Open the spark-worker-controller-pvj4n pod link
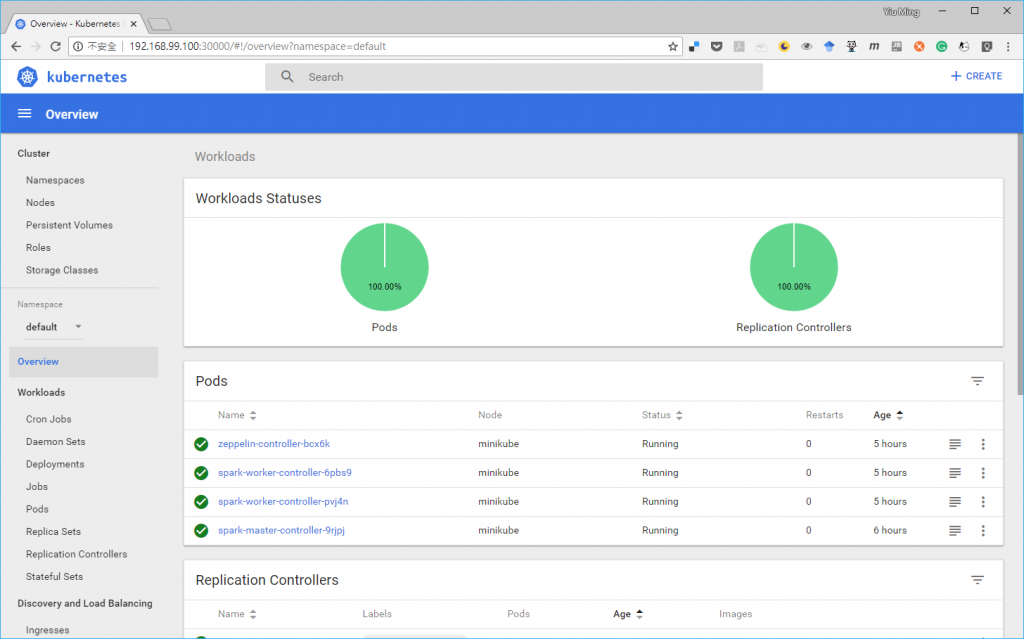 coord(283,501)
